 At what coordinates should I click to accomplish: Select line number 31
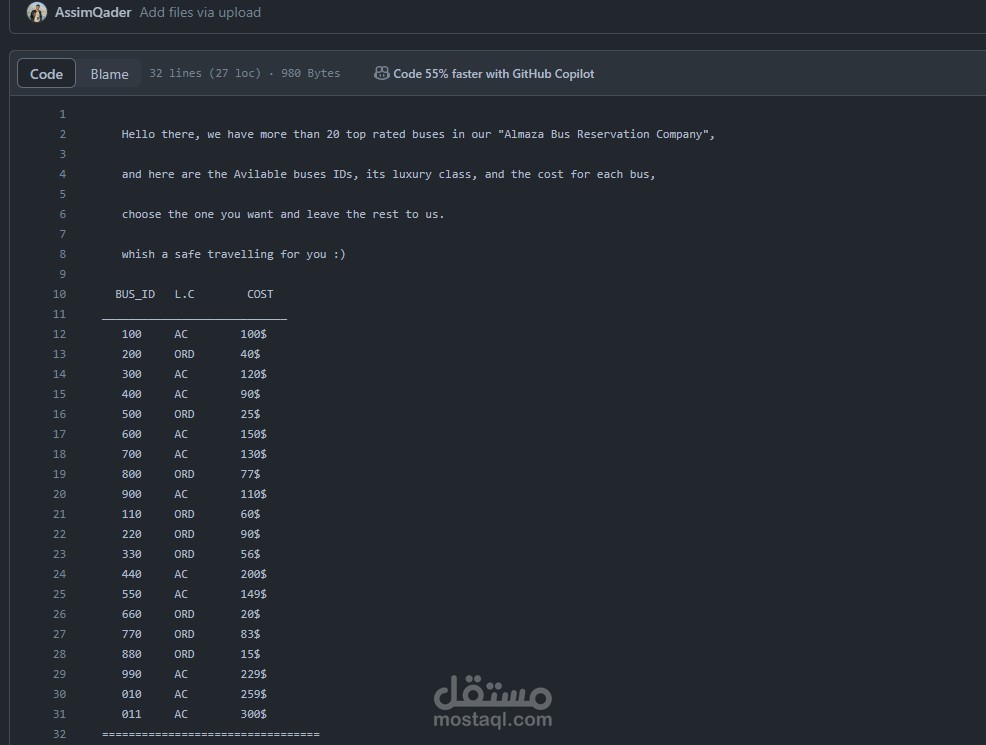(59, 714)
